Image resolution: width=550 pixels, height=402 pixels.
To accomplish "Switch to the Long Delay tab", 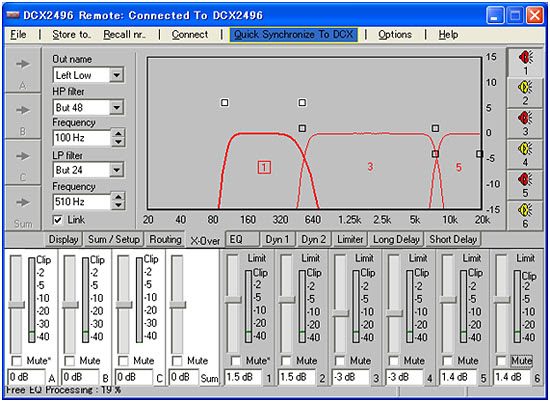I will pos(396,239).
